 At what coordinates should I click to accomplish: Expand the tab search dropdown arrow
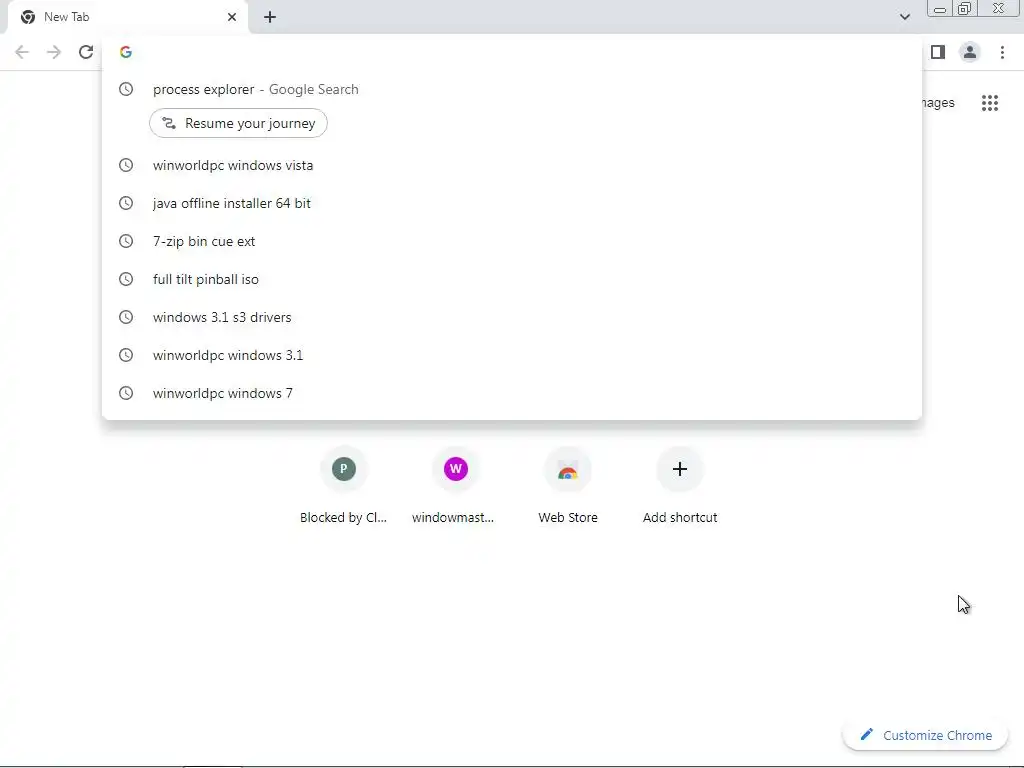pos(904,17)
